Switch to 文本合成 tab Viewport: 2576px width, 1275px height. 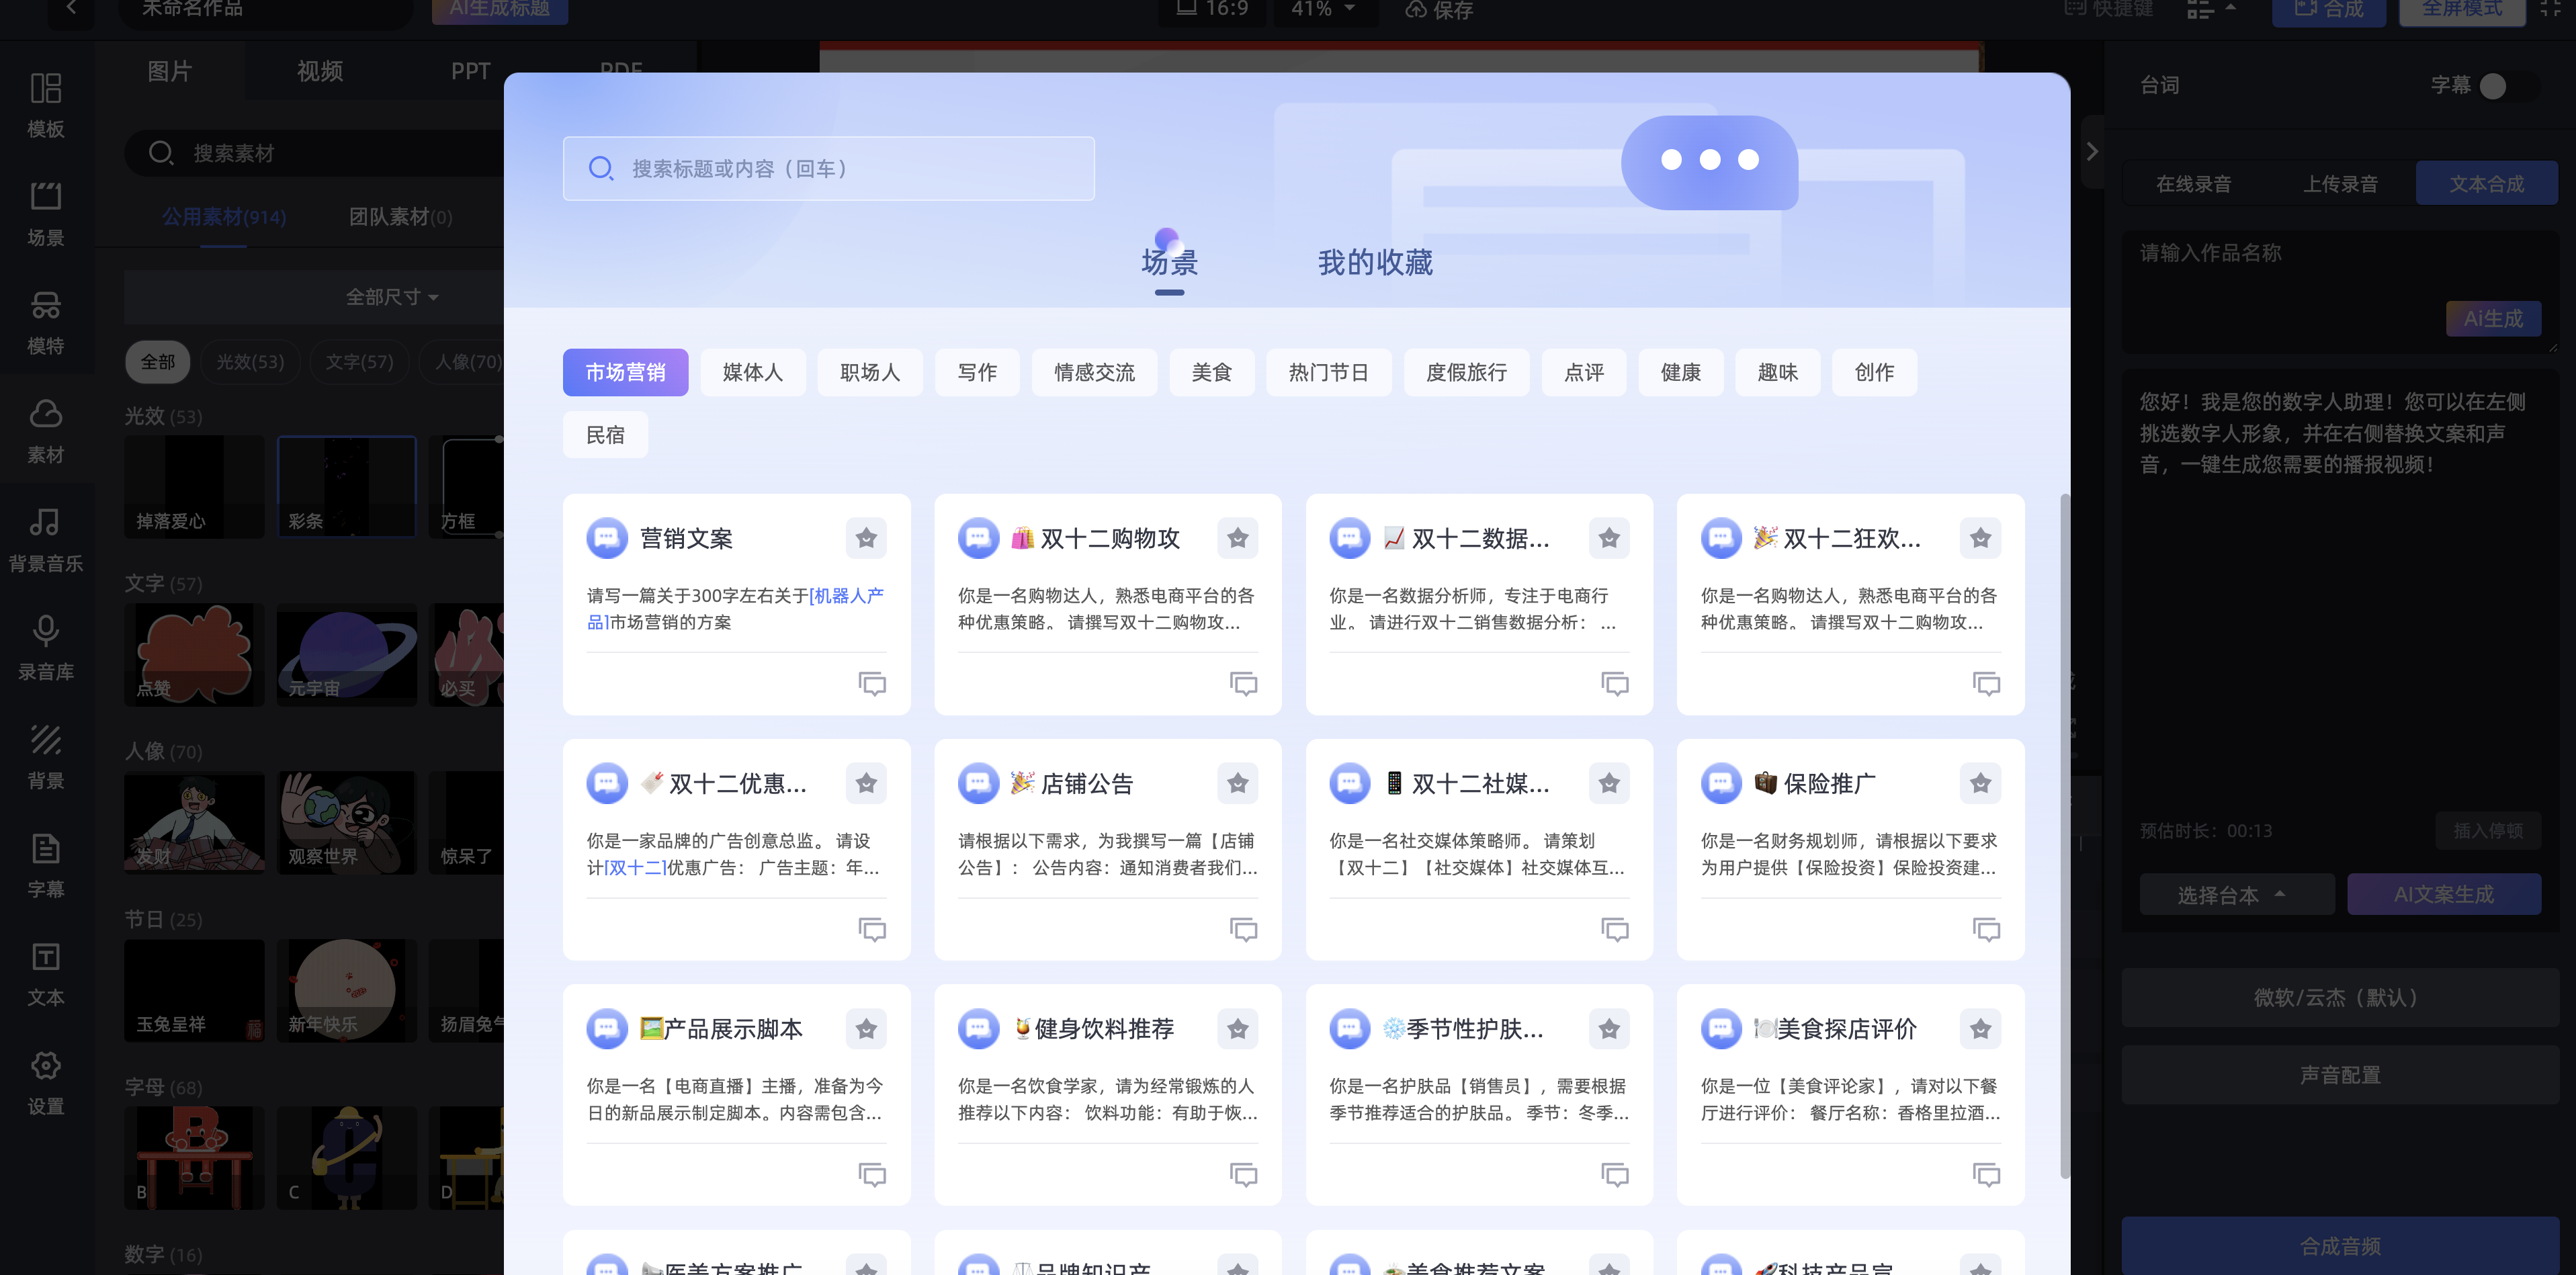tap(2486, 183)
